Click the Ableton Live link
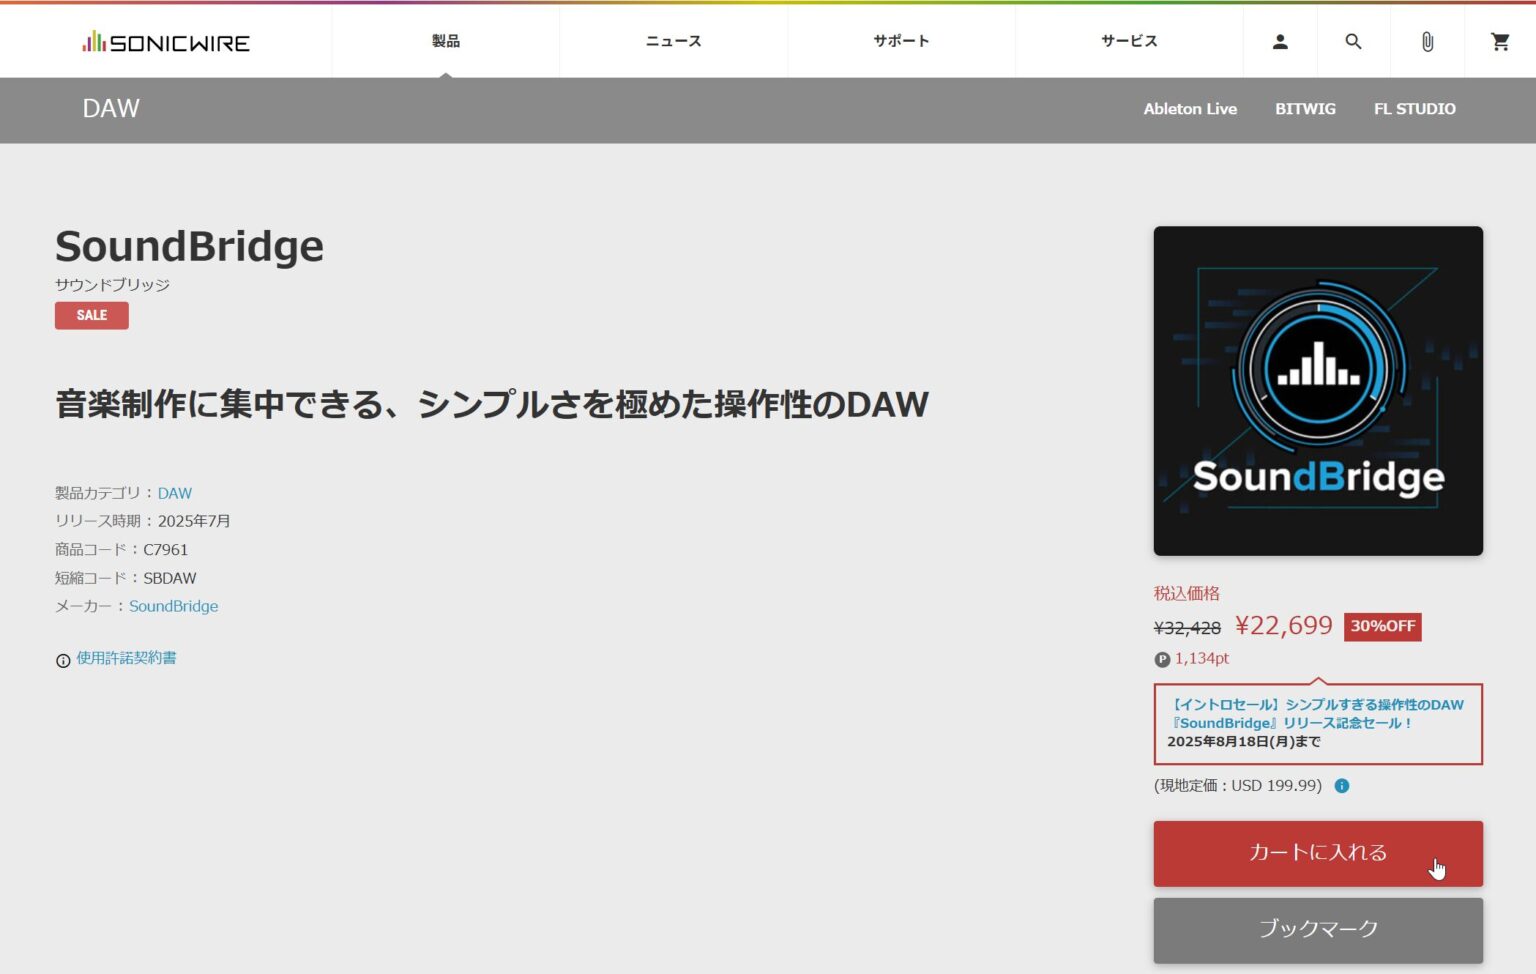1536x974 pixels. click(x=1190, y=109)
